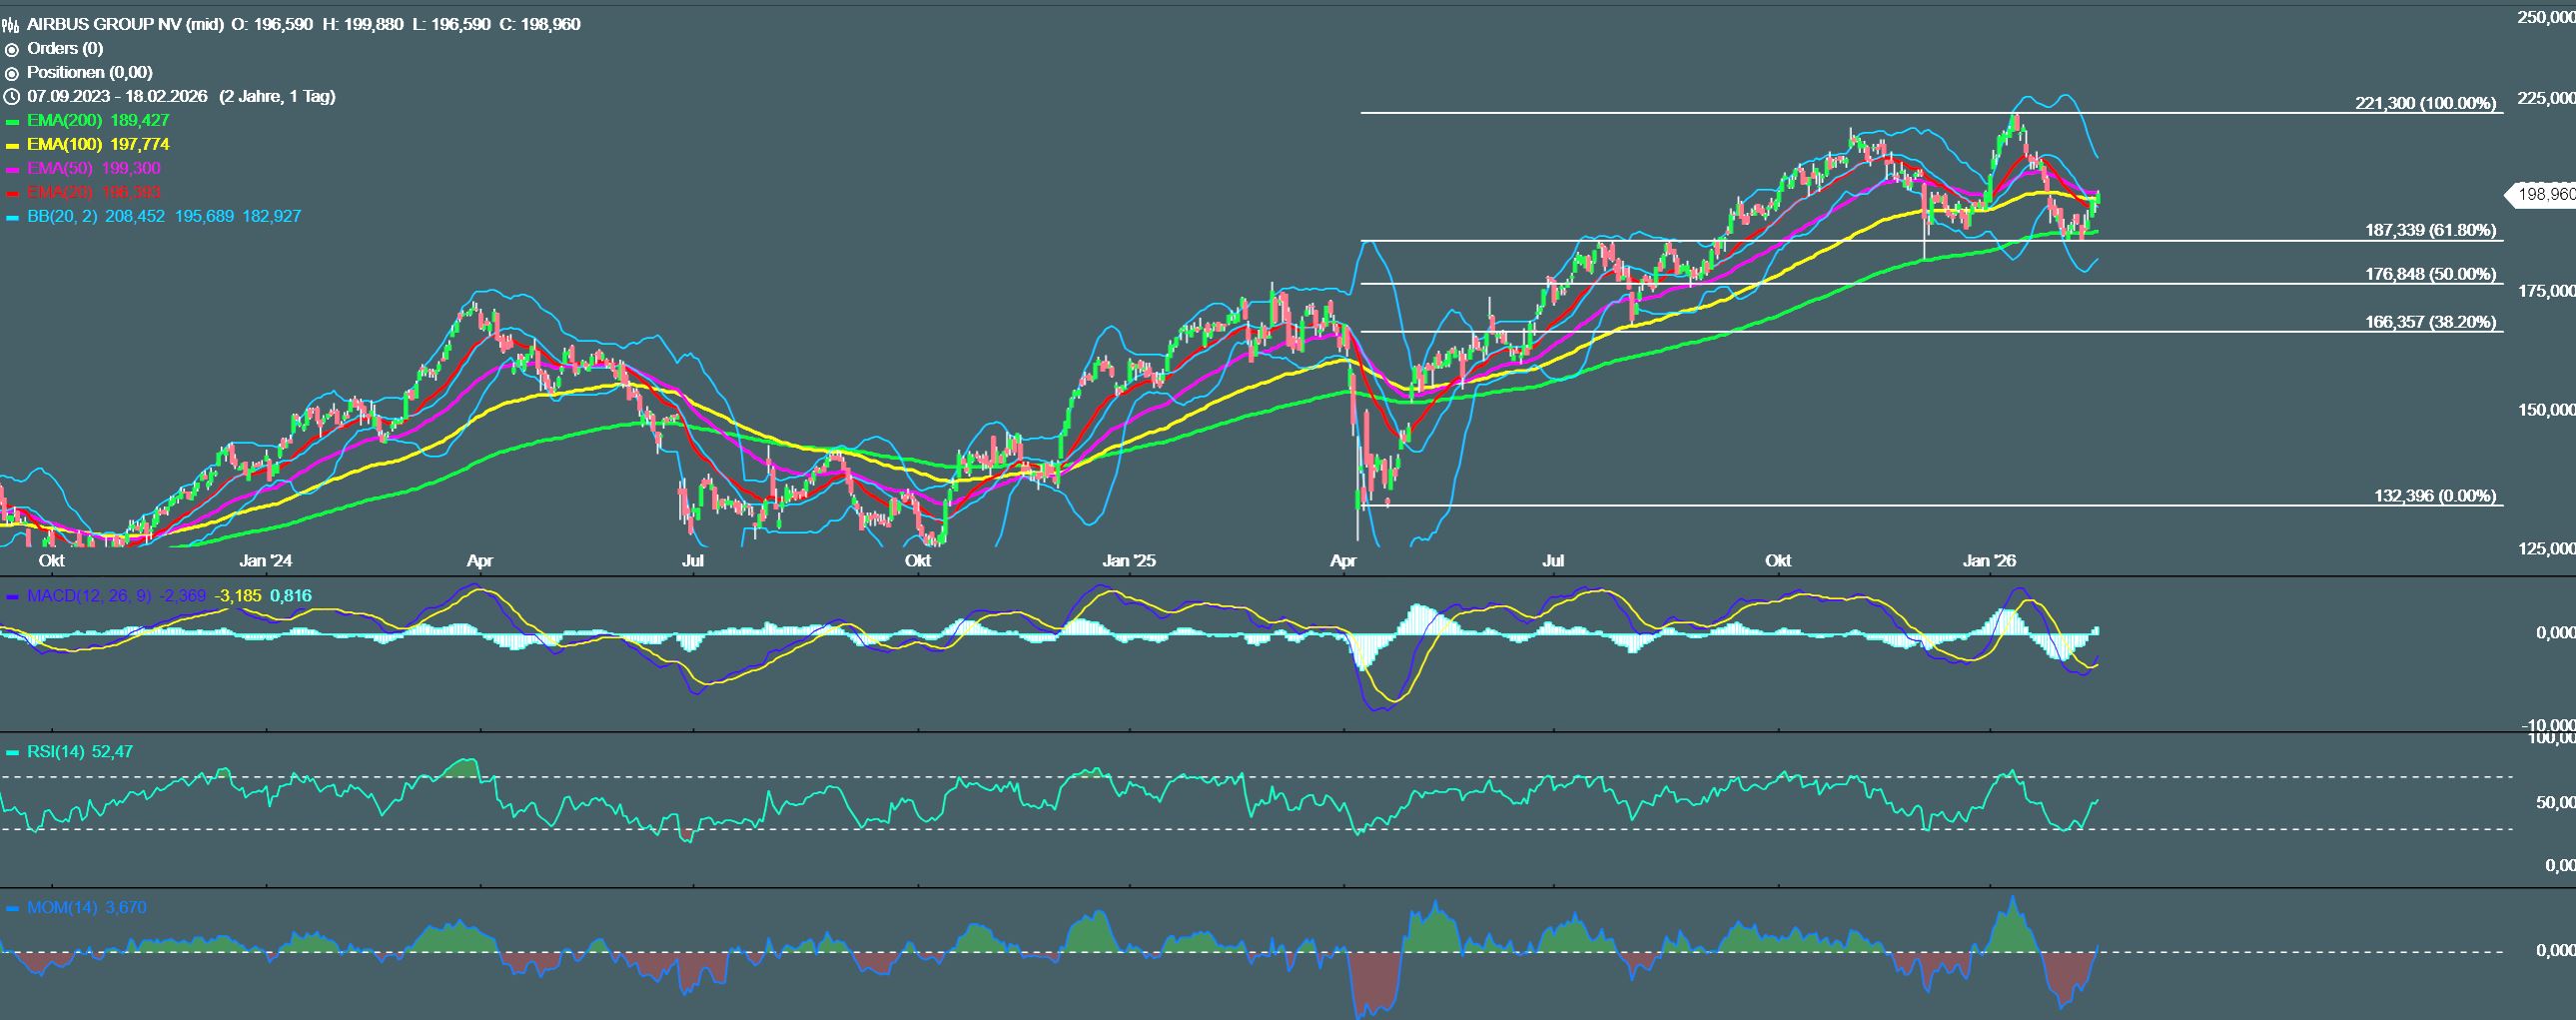Click the green EMA(200) legend marker
The image size is (2576, 1020).
point(12,121)
